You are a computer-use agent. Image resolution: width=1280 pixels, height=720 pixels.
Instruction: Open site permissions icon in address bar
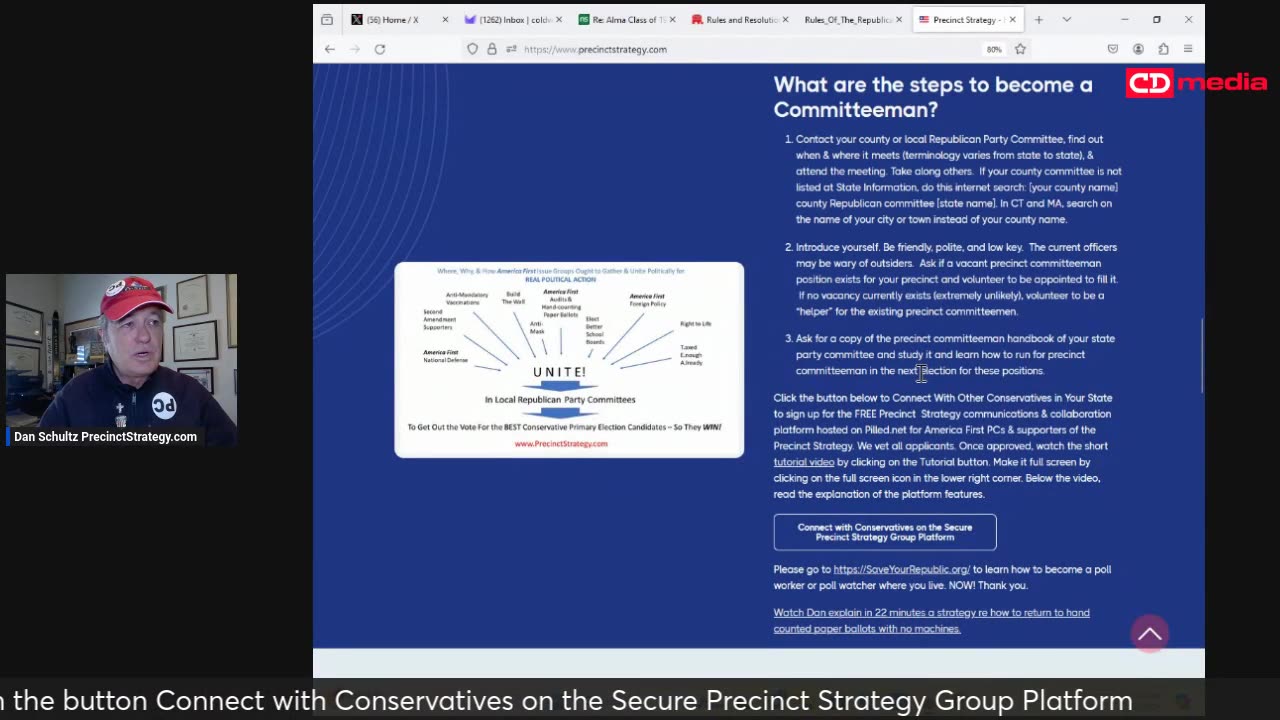tap(511, 49)
